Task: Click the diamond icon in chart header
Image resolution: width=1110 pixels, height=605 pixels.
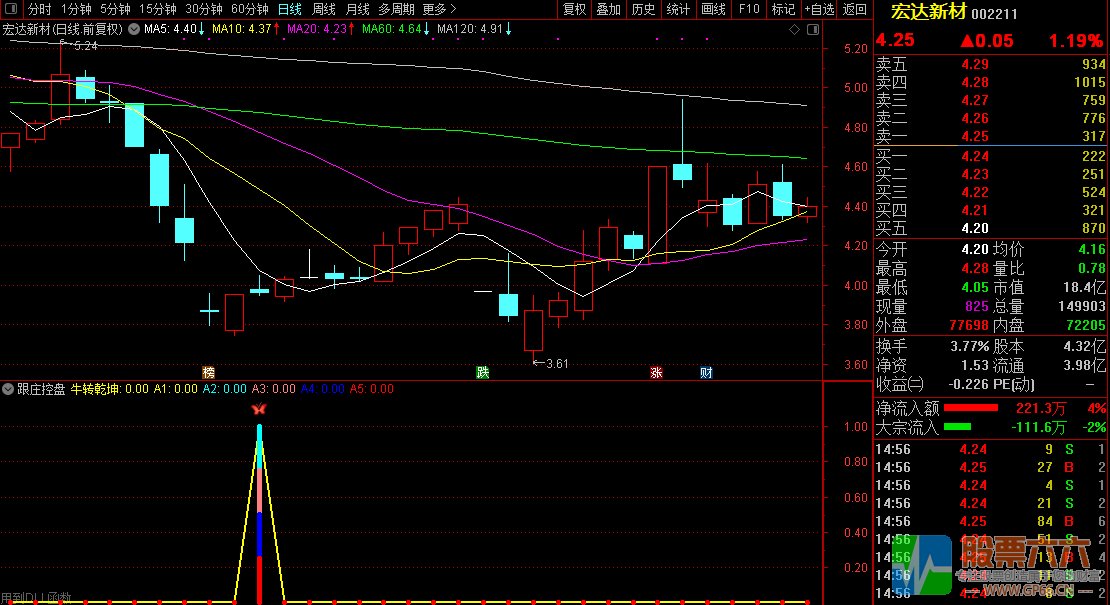Action: 794,30
